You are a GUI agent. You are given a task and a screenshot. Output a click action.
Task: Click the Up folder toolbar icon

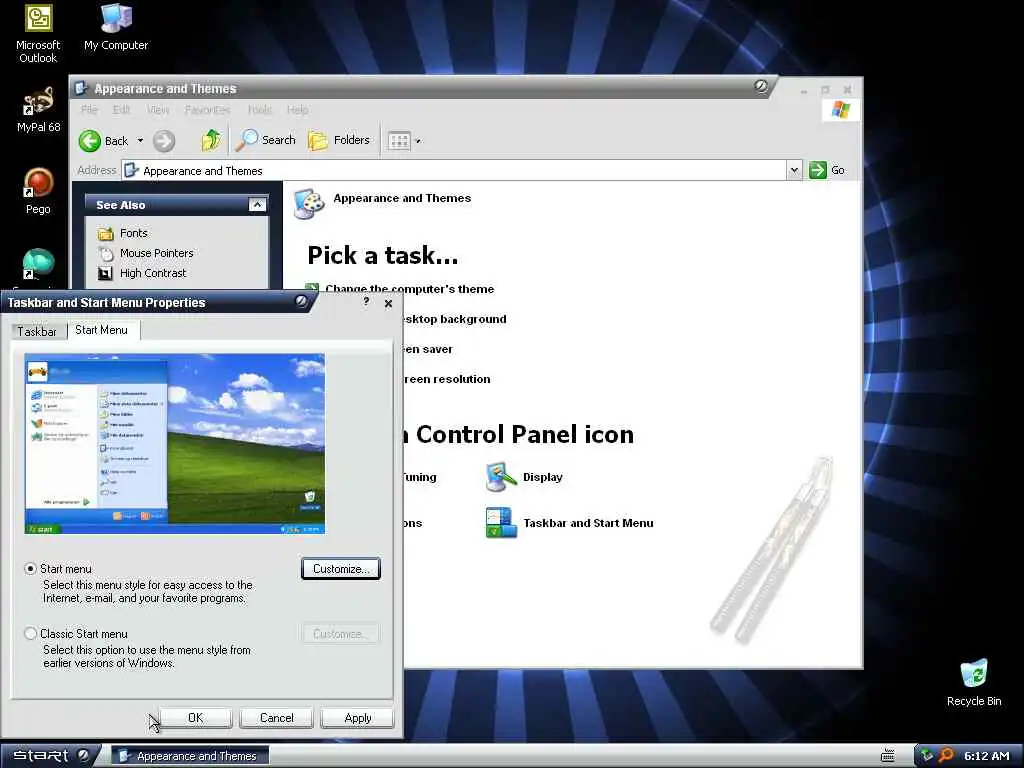(211, 140)
